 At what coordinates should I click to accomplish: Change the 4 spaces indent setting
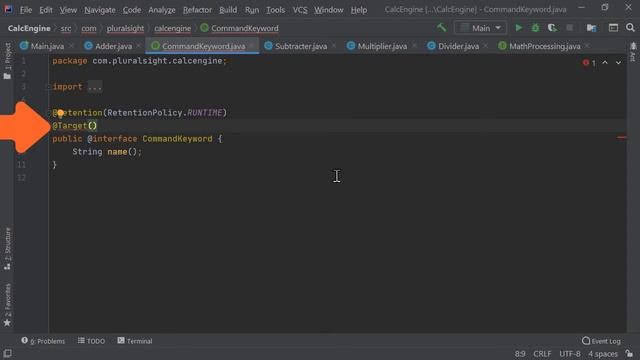[x=603, y=353]
